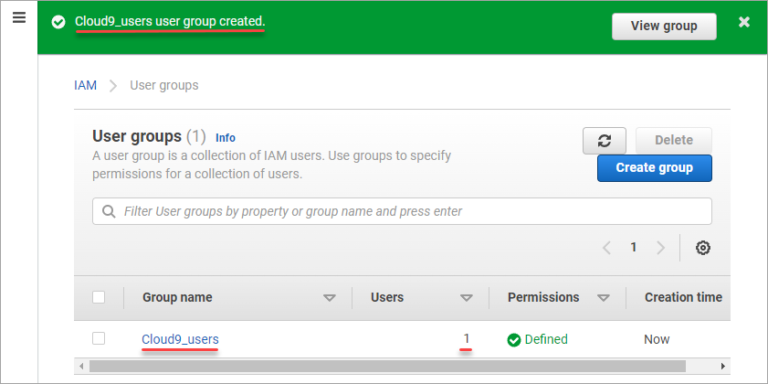Viewport: 768px width, 384px height.
Task: Focus the Filter User groups search field
Action: click(x=402, y=211)
